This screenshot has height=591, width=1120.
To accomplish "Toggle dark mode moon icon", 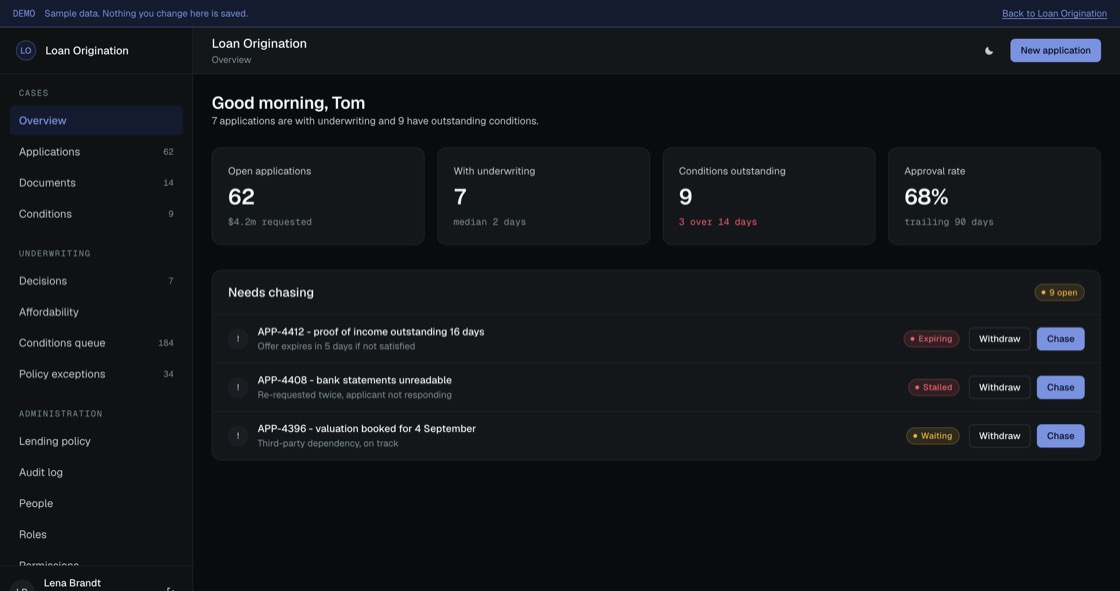I will (x=989, y=51).
